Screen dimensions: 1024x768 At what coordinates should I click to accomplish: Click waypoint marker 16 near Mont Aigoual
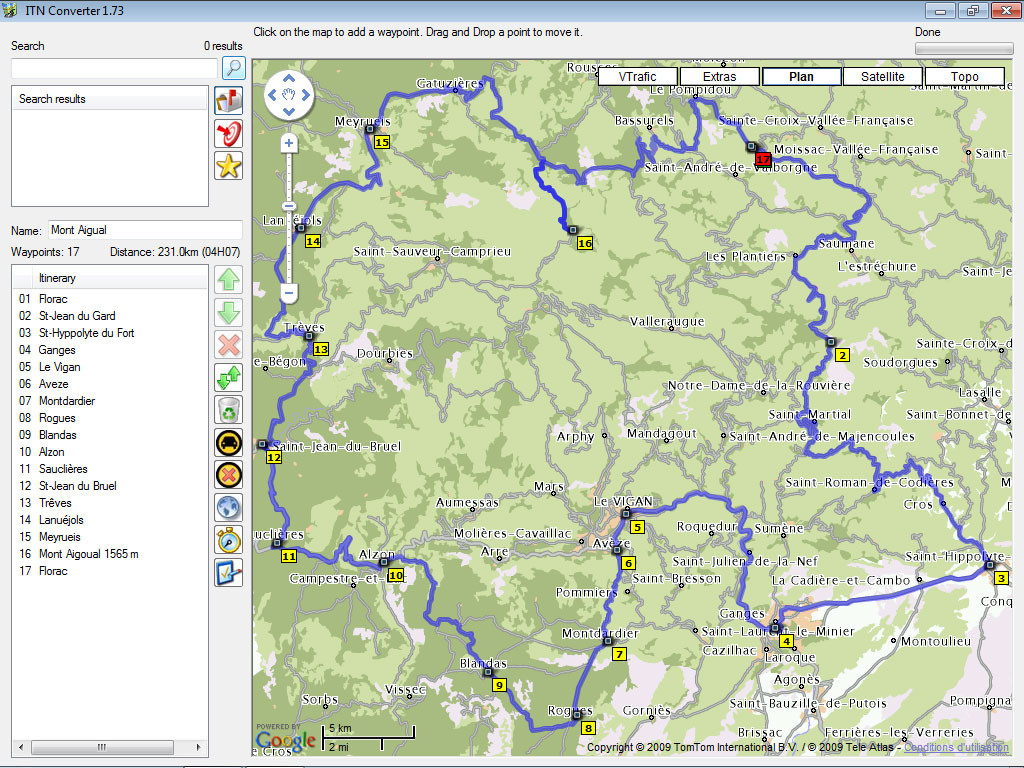(584, 243)
